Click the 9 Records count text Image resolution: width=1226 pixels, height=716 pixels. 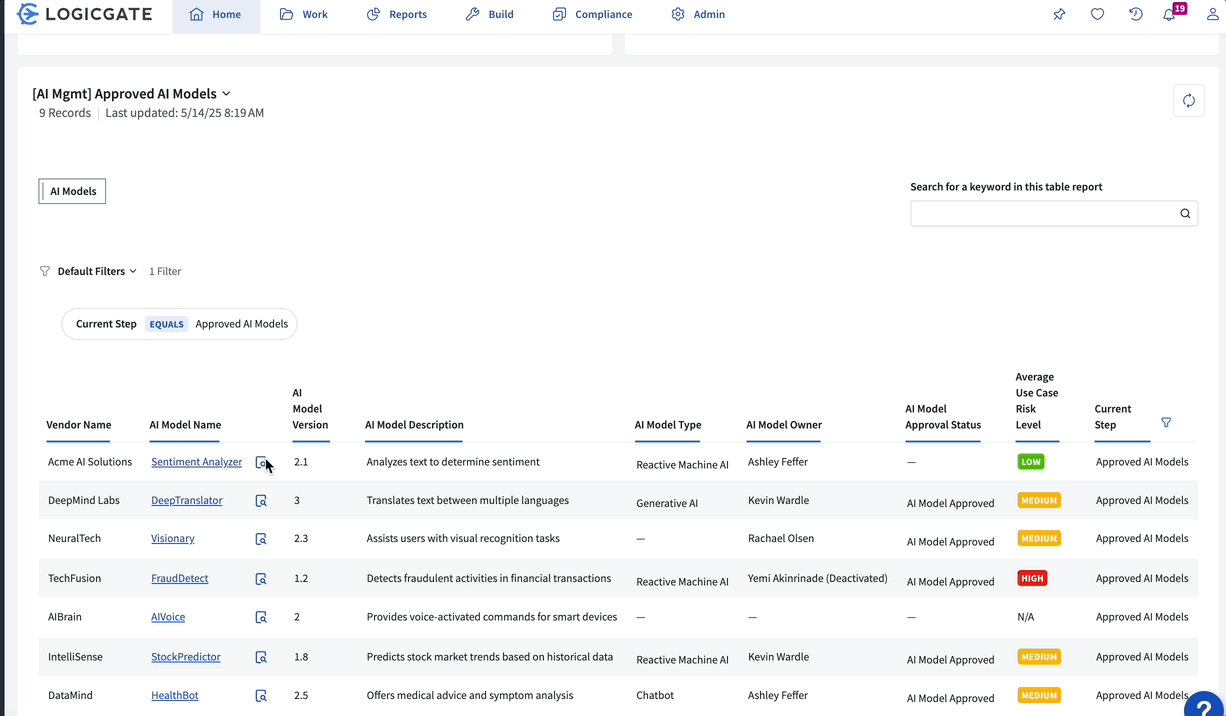coord(65,113)
